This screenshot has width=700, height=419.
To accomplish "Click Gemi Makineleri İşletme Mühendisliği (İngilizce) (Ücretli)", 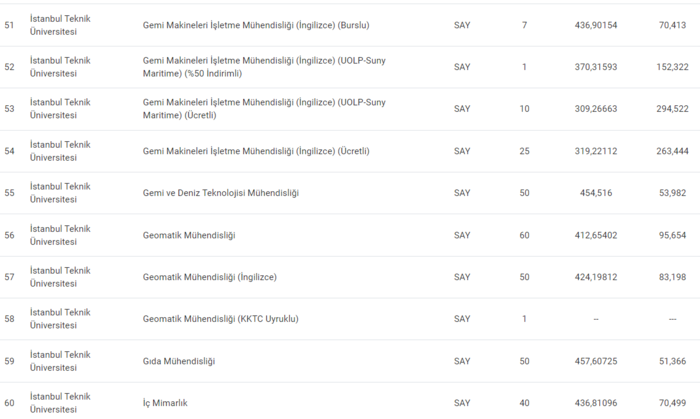I will 256,151.
